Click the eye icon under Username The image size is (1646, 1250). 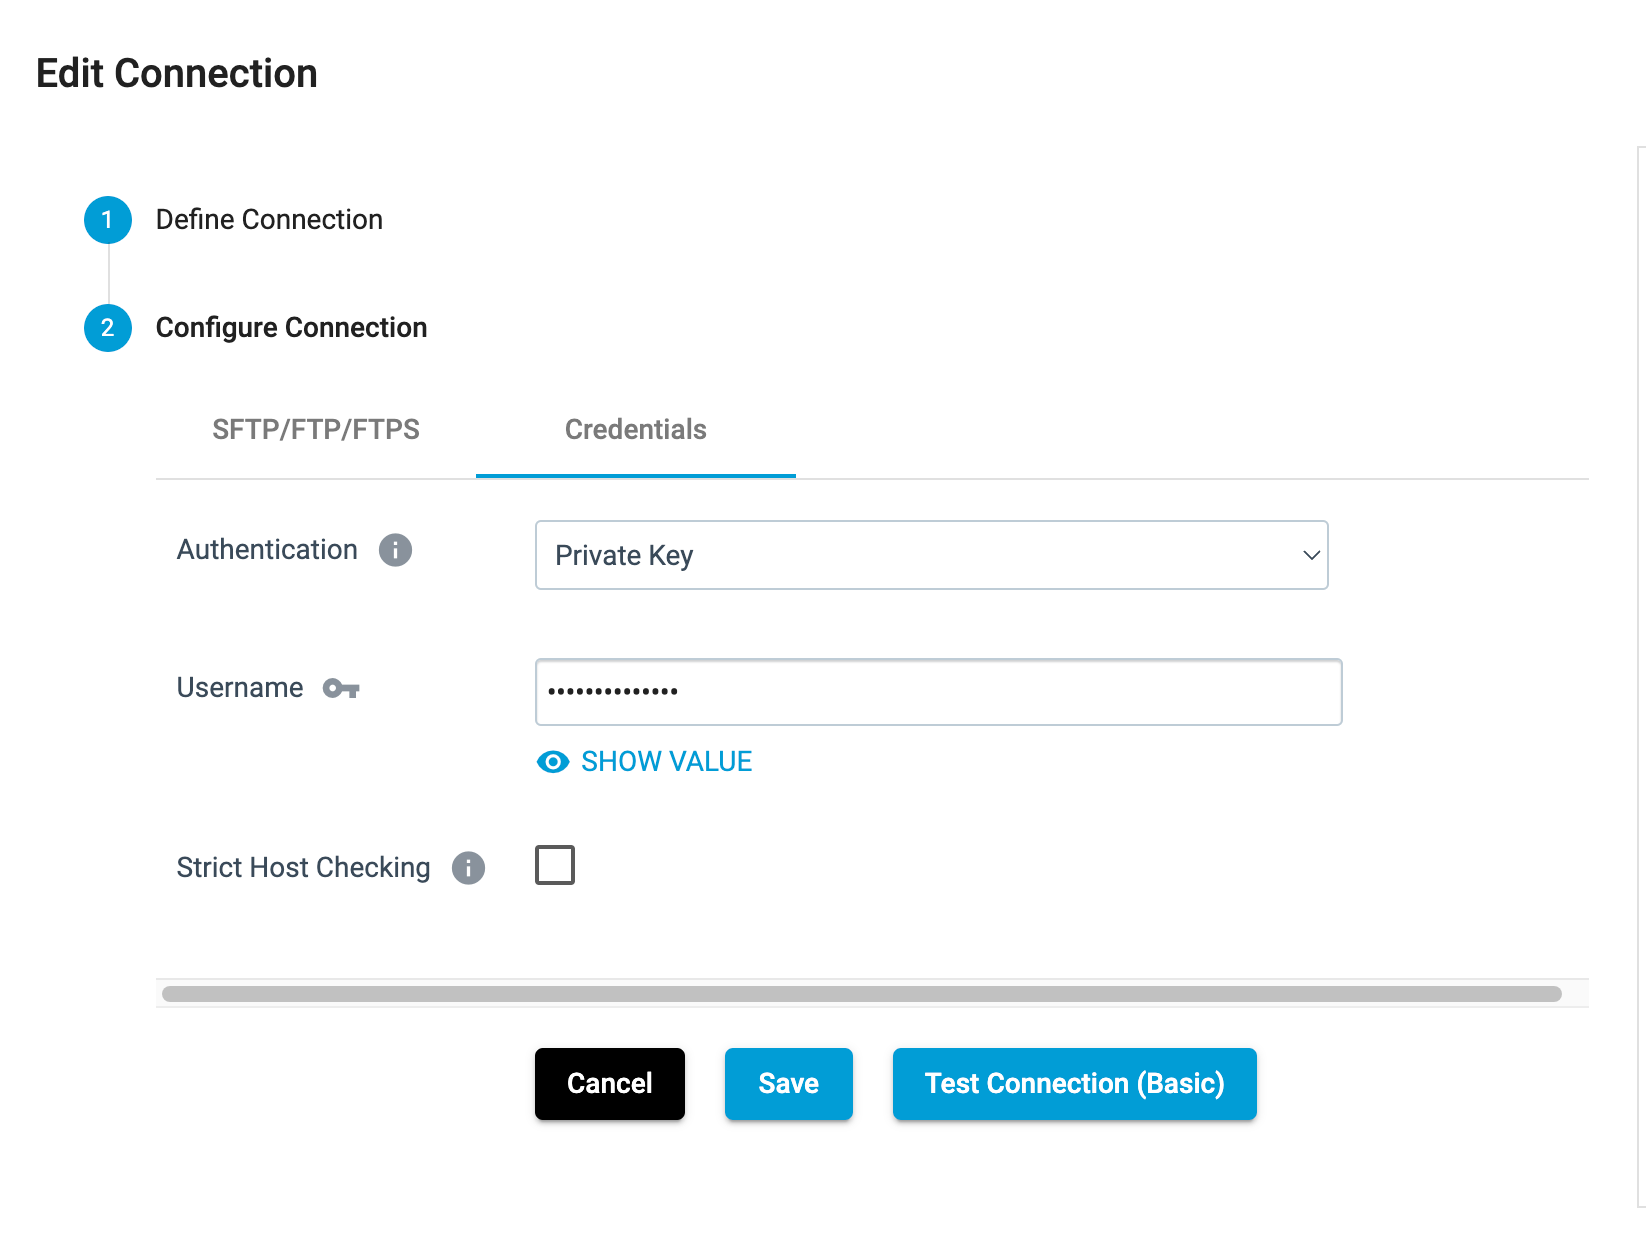click(x=553, y=762)
